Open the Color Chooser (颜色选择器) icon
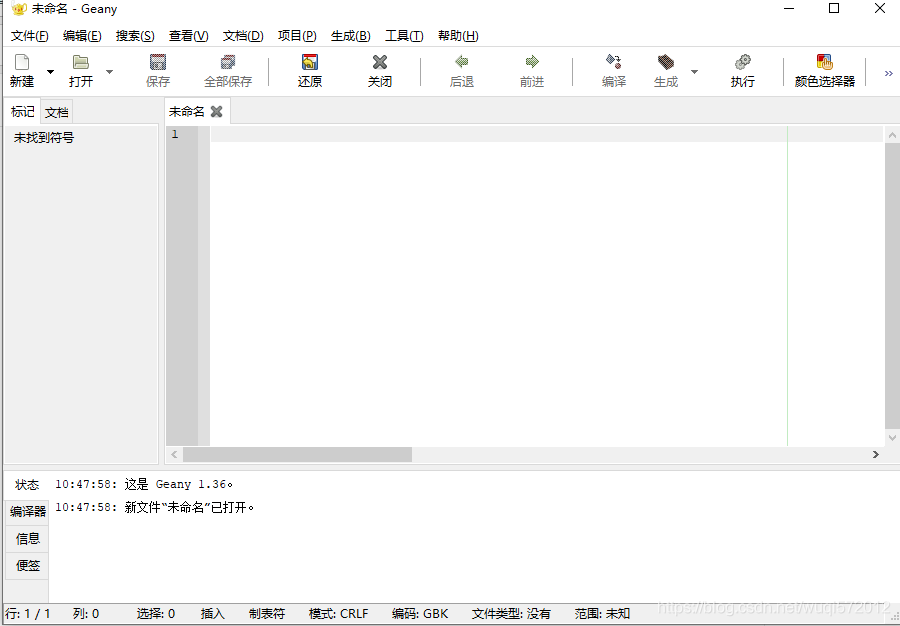Screen dimensions: 900x626 click(x=825, y=62)
